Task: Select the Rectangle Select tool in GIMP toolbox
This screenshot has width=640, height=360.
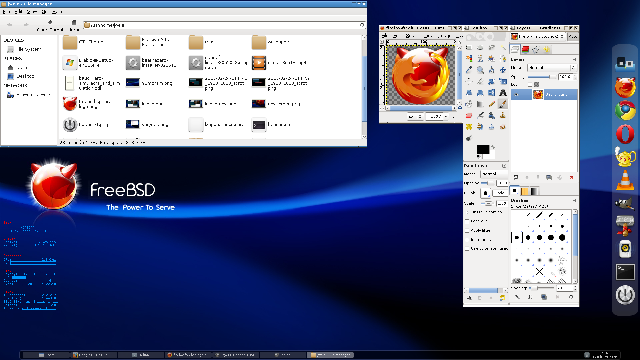Action: (469, 48)
